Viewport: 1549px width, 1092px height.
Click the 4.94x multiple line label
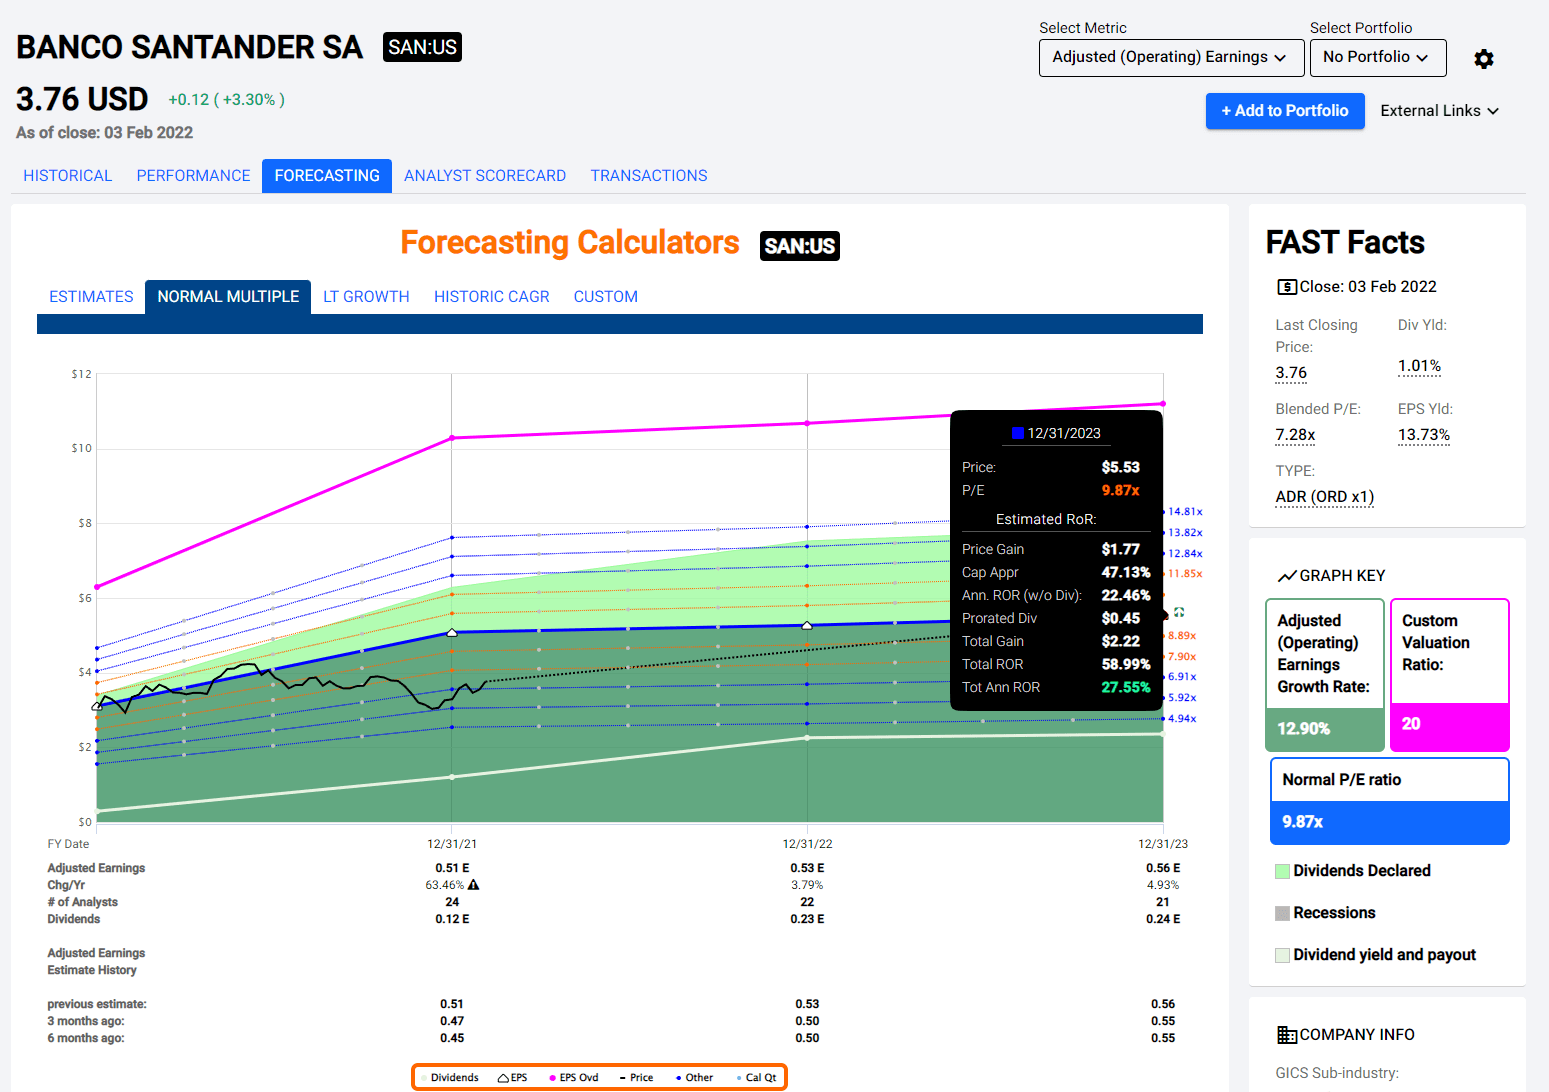pos(1182,719)
